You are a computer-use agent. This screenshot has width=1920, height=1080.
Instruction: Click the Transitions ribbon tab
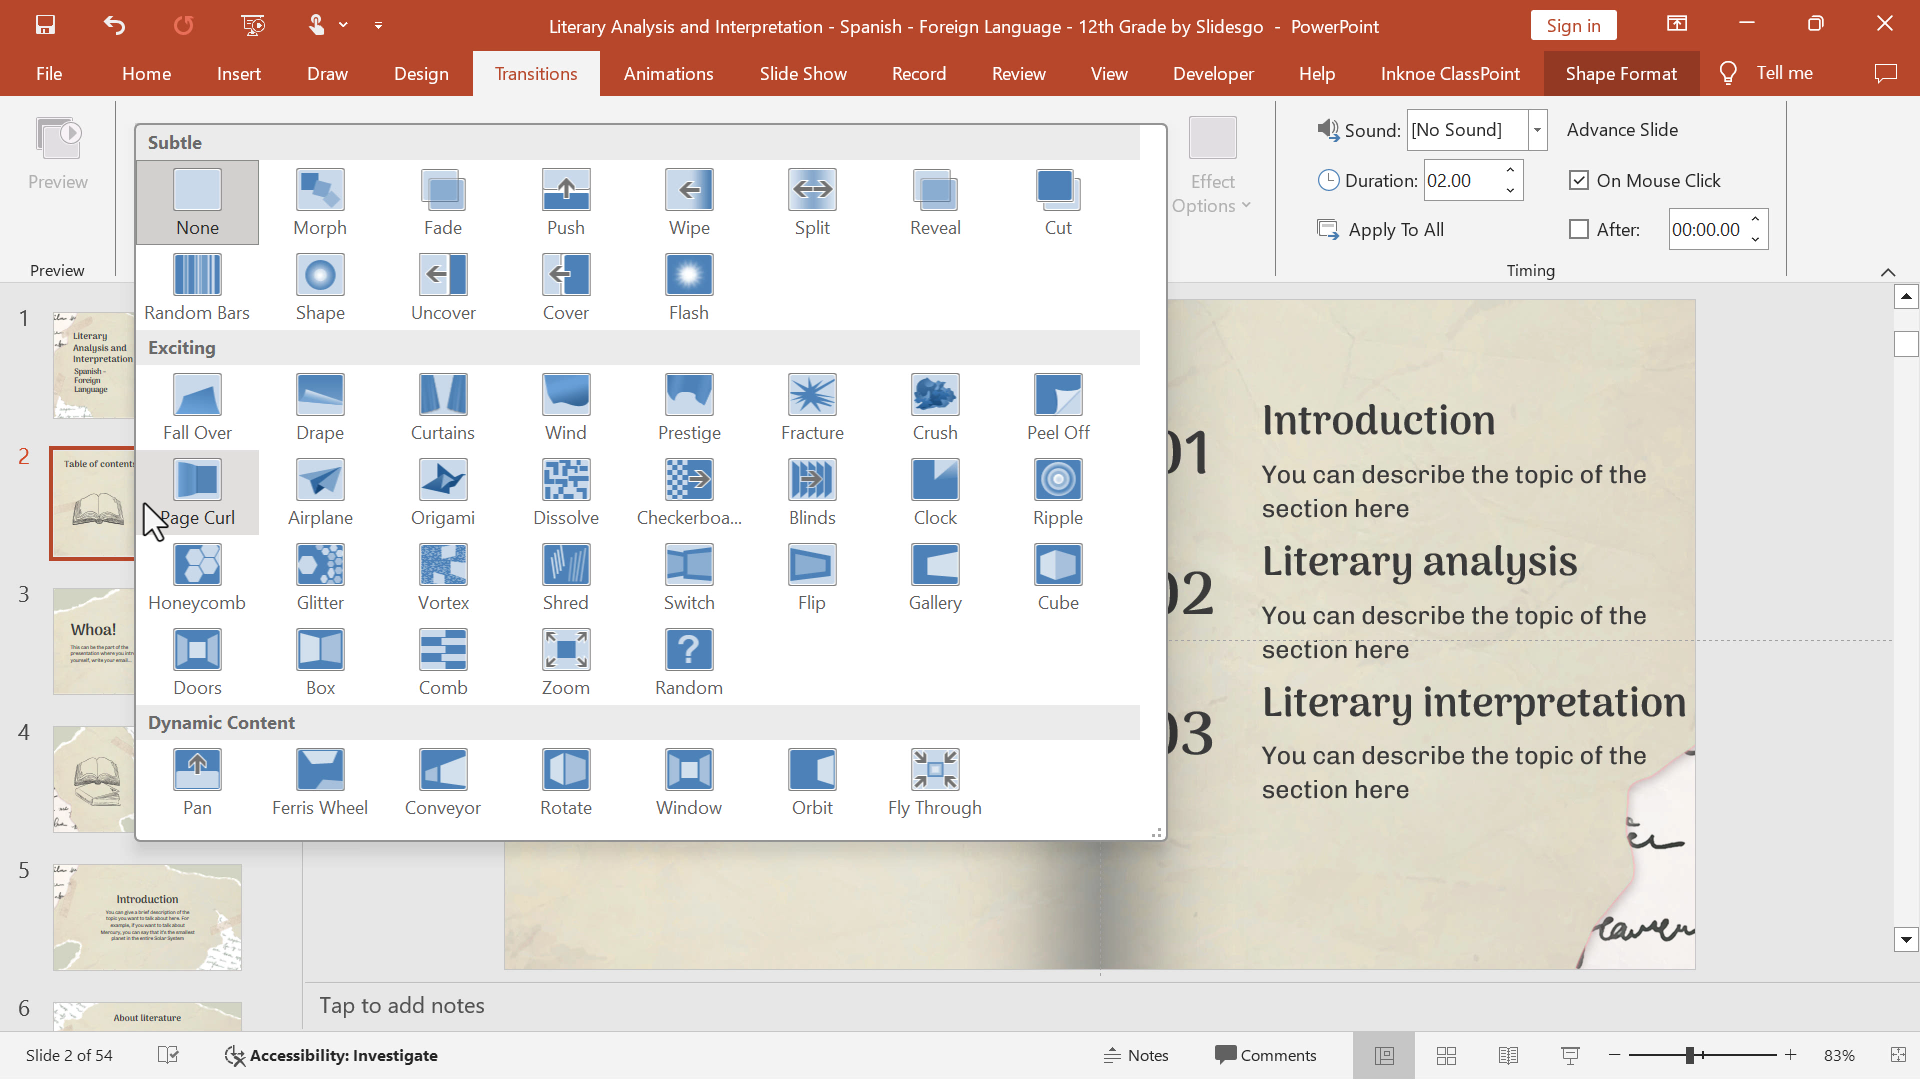pos(535,73)
